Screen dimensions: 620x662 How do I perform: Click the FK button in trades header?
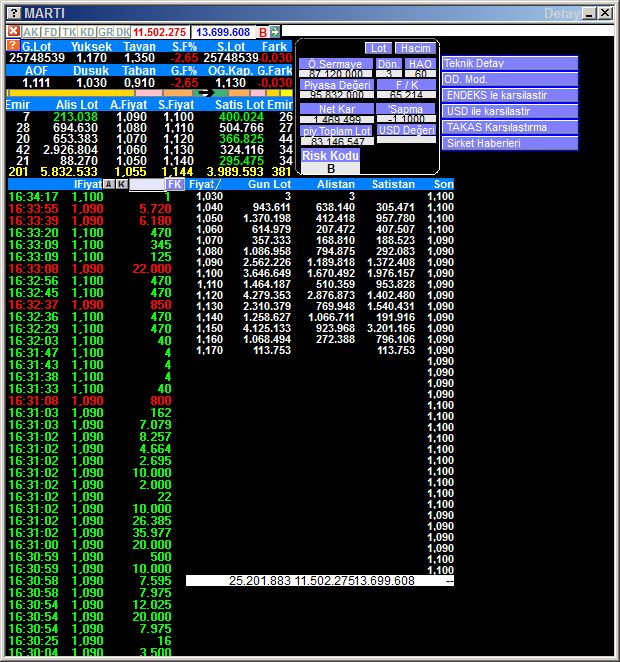pos(175,184)
